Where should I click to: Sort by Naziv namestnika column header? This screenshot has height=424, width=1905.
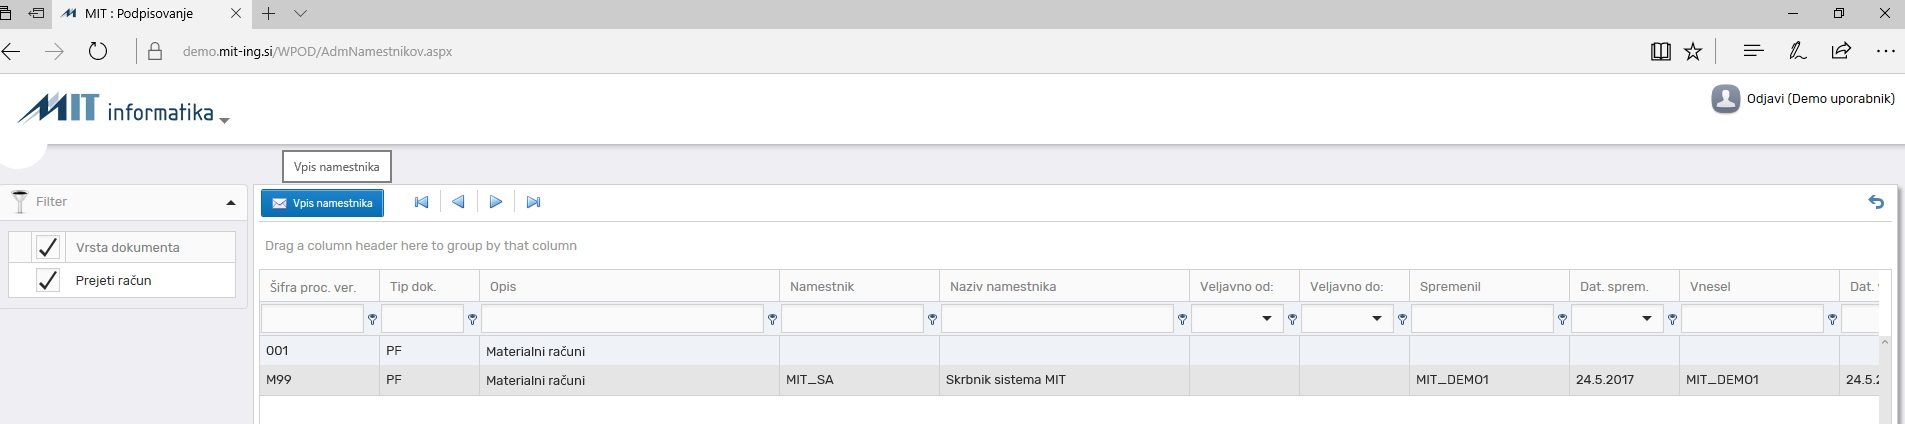[1003, 286]
